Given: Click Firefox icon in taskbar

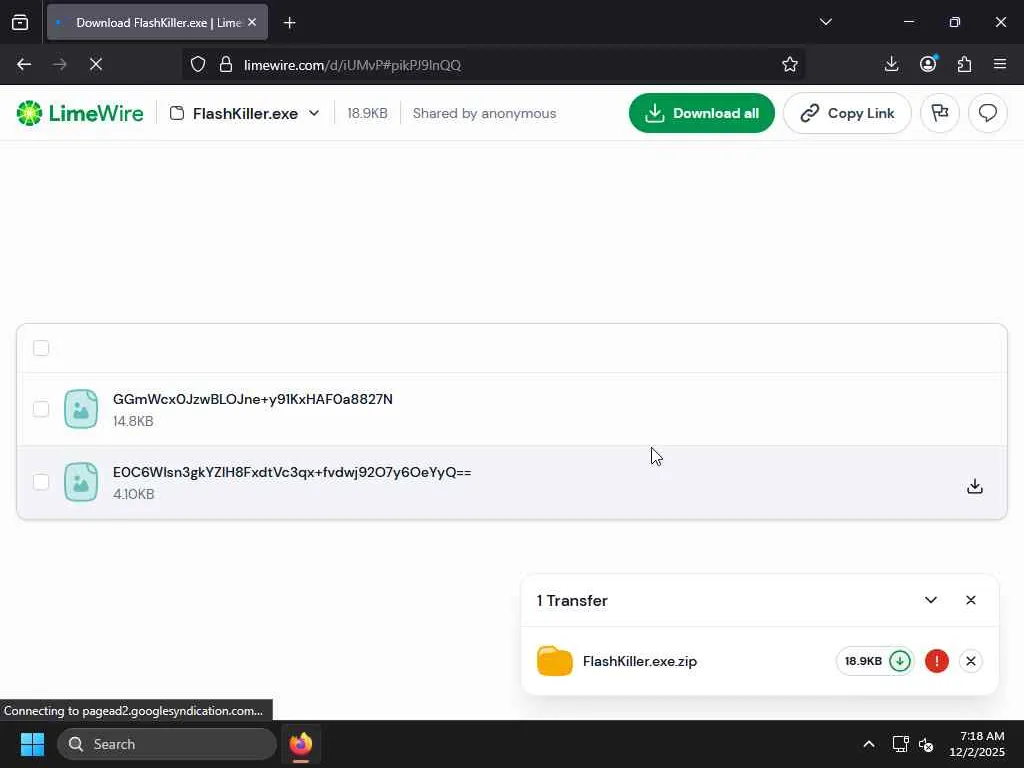Looking at the screenshot, I should tap(300, 744).
